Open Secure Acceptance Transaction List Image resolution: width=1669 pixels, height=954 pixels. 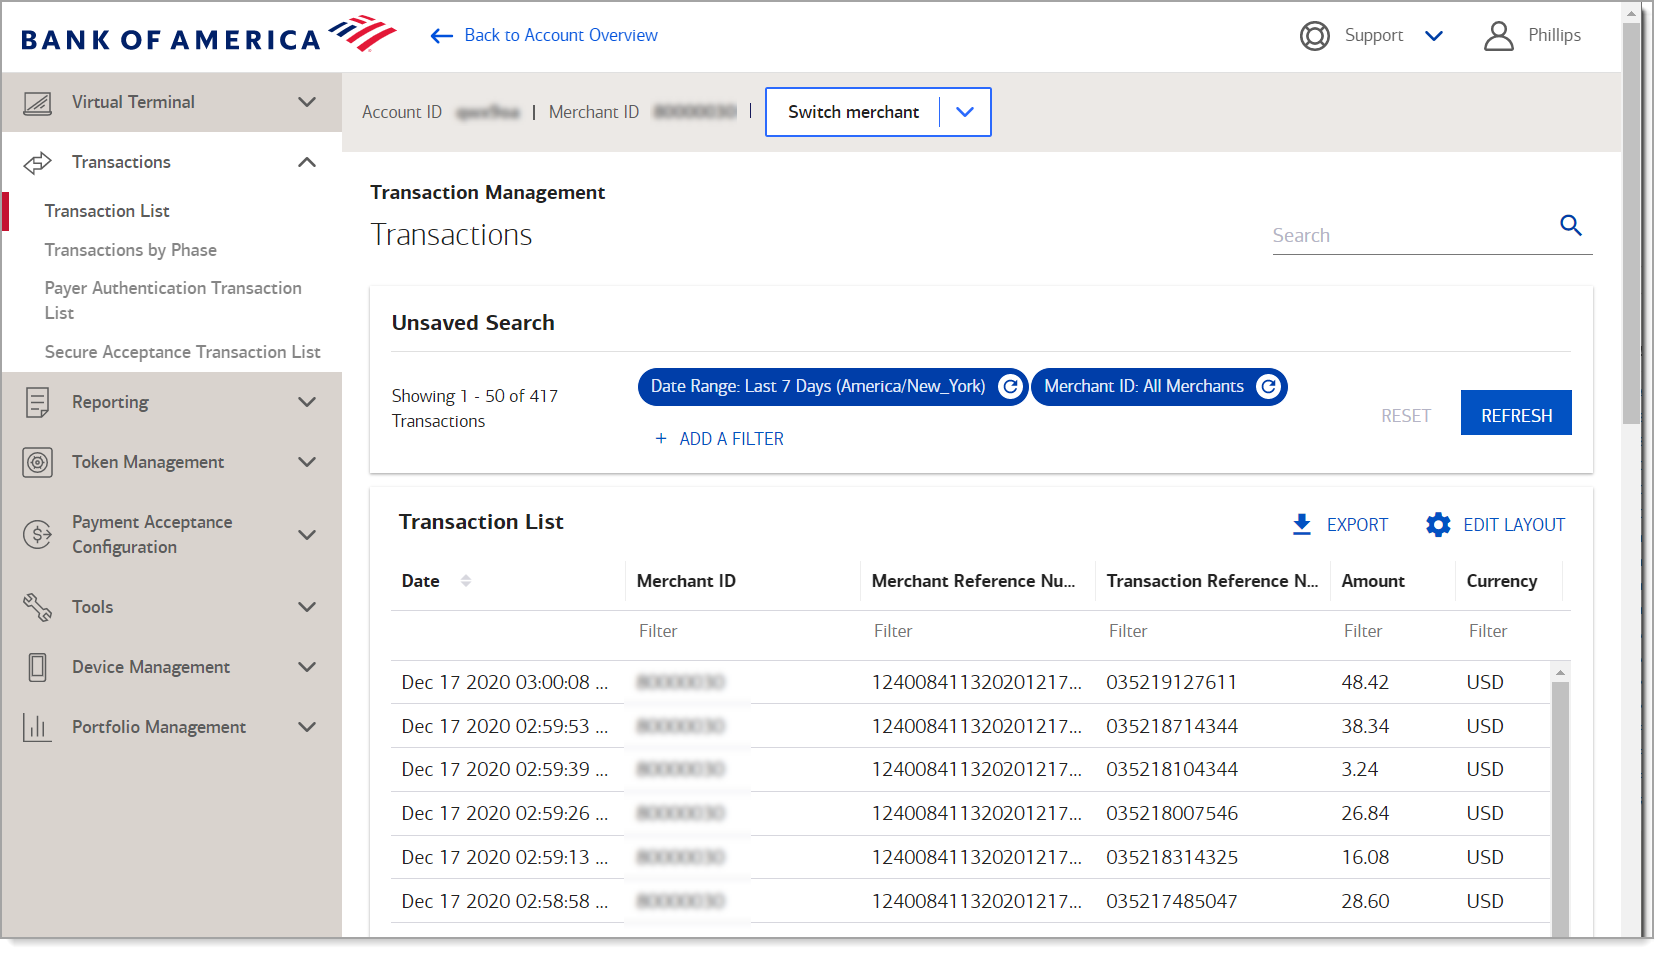(182, 352)
